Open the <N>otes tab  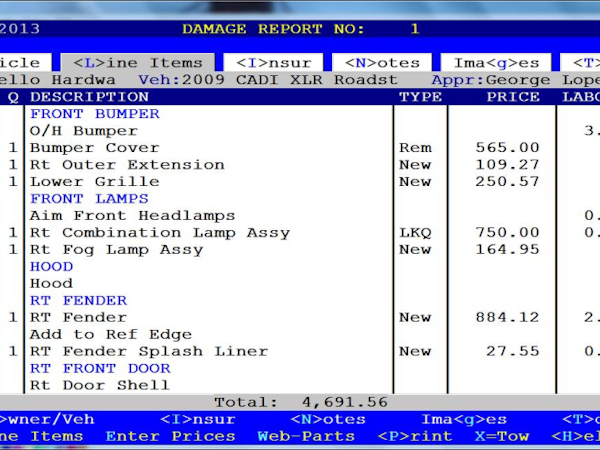[382, 62]
